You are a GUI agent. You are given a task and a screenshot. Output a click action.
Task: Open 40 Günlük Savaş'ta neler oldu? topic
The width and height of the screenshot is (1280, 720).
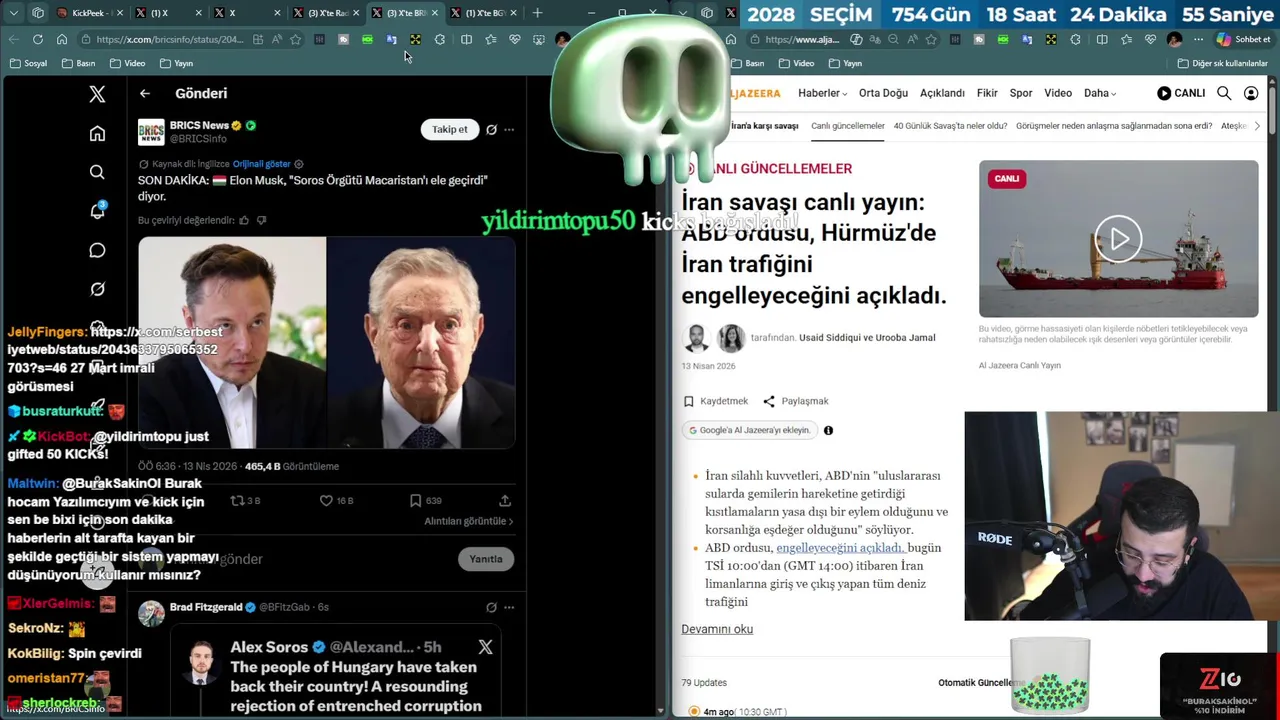pos(950,126)
